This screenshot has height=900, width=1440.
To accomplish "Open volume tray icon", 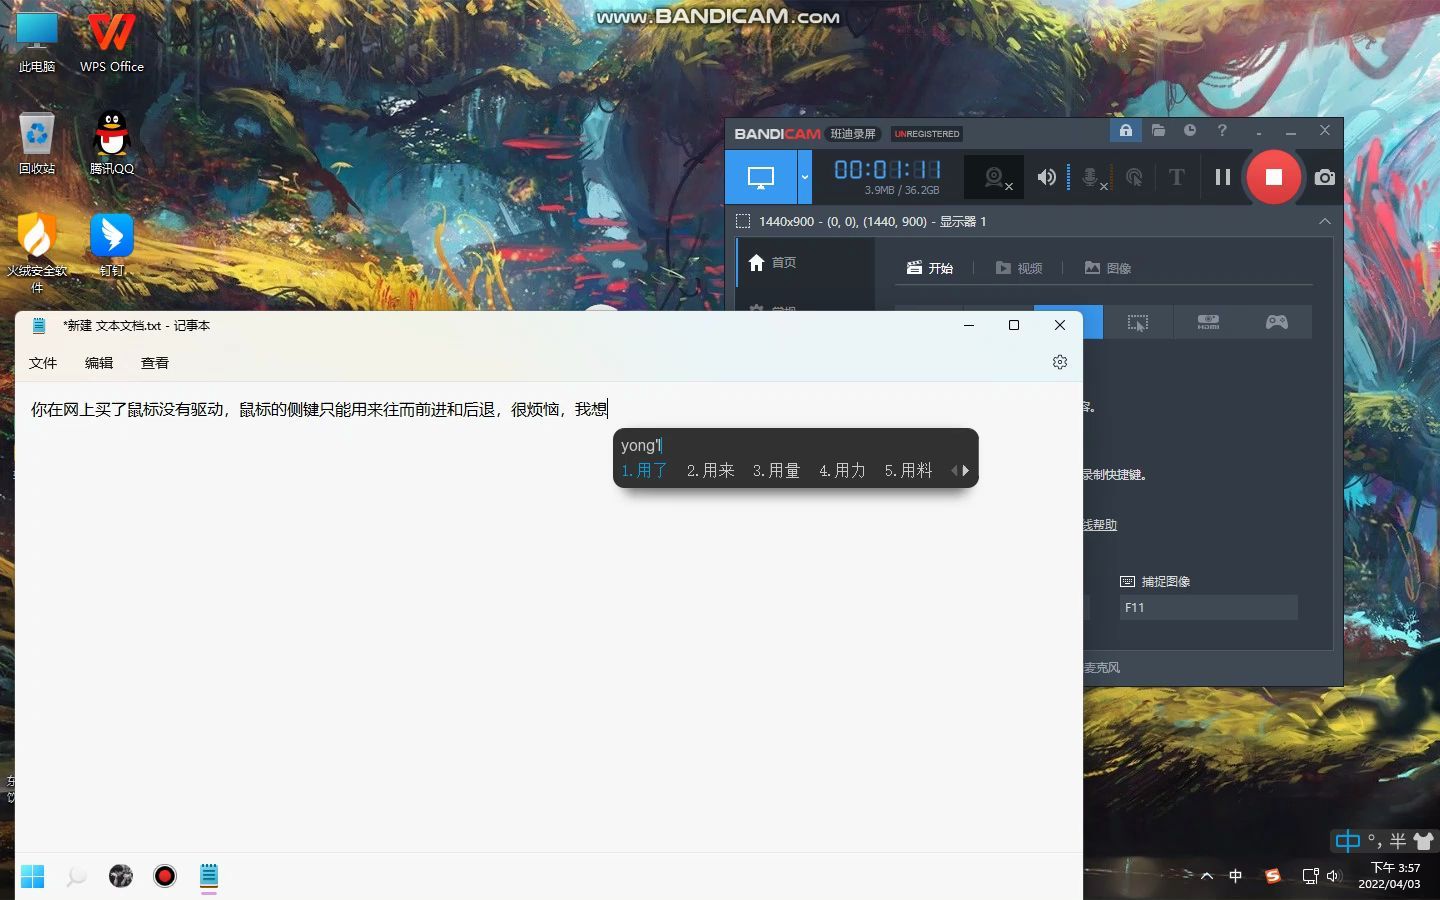I will (x=1333, y=876).
